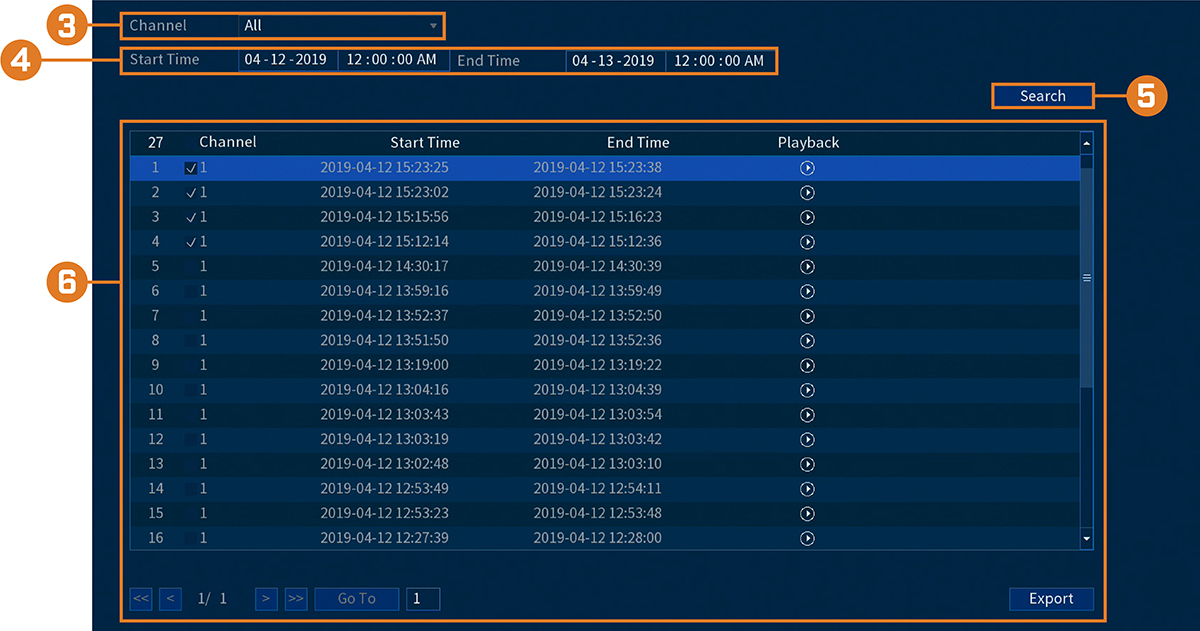Play the recording starting at 13:51:50
Viewport: 1200px width, 631px height.
point(807,341)
